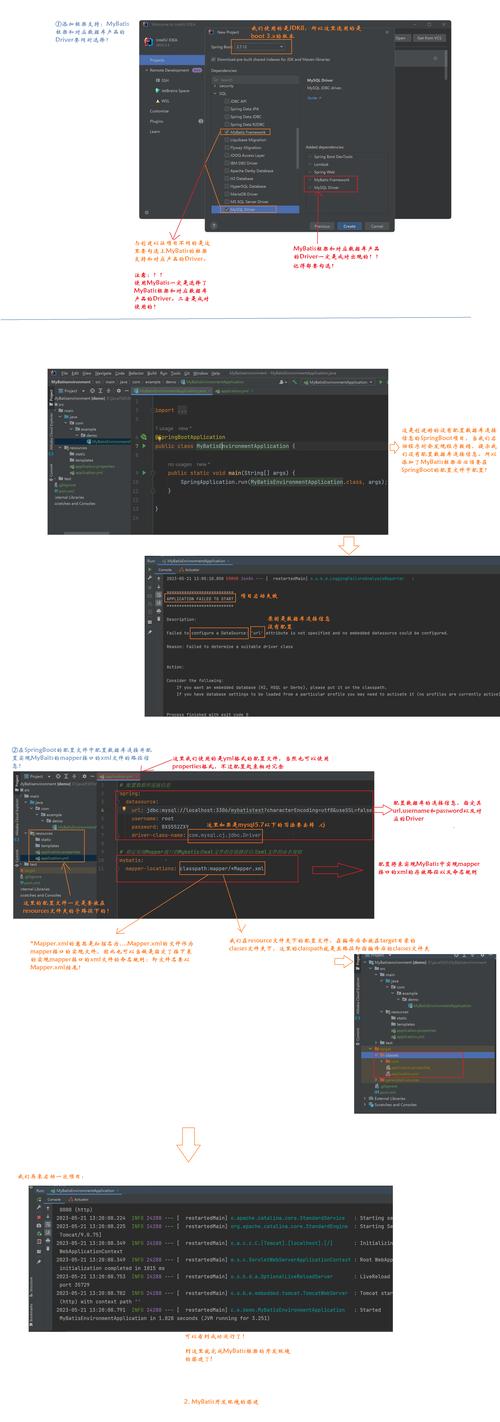Image resolution: width=500 pixels, height=1422 pixels.
Task: Check the Spring Data JDBC dependency
Action: [226, 116]
